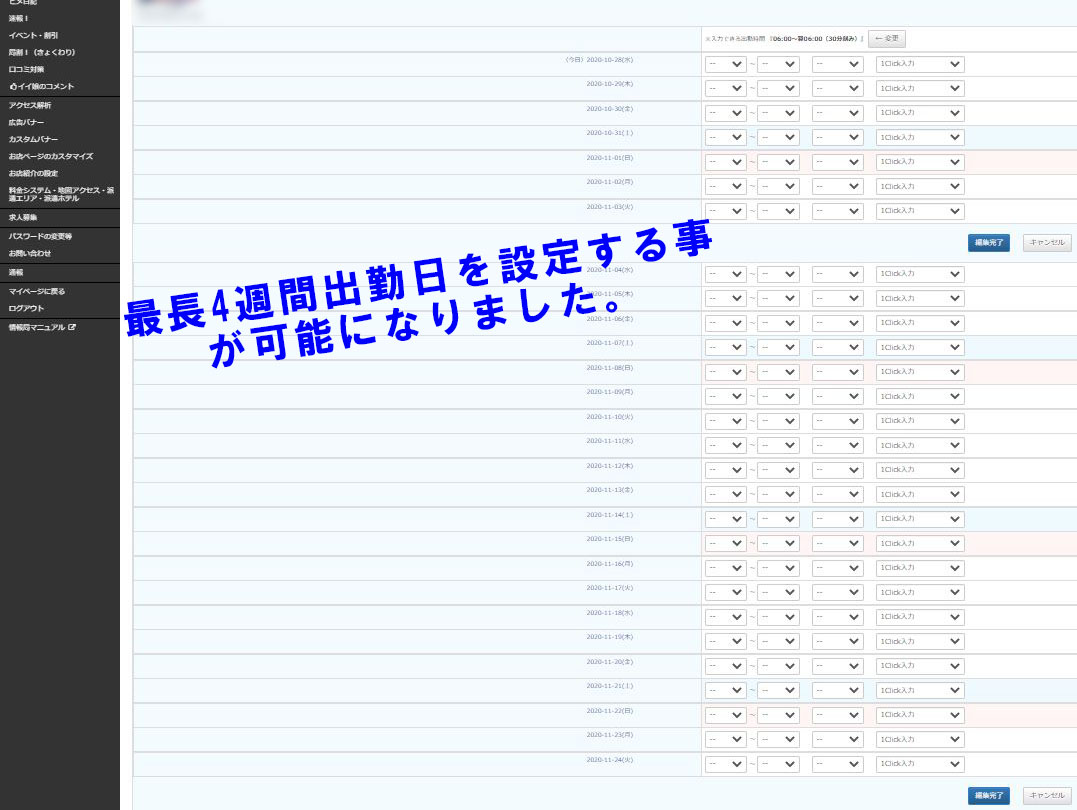Open the end-time dropdown for 2020-11-20
Viewport: 1077px width, 810px height.
pos(778,666)
